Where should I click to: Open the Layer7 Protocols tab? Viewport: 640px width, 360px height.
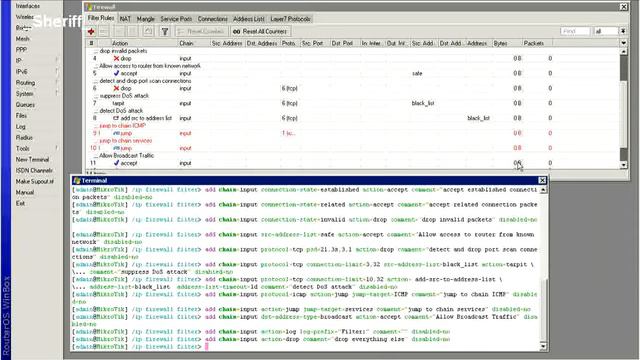[291, 19]
